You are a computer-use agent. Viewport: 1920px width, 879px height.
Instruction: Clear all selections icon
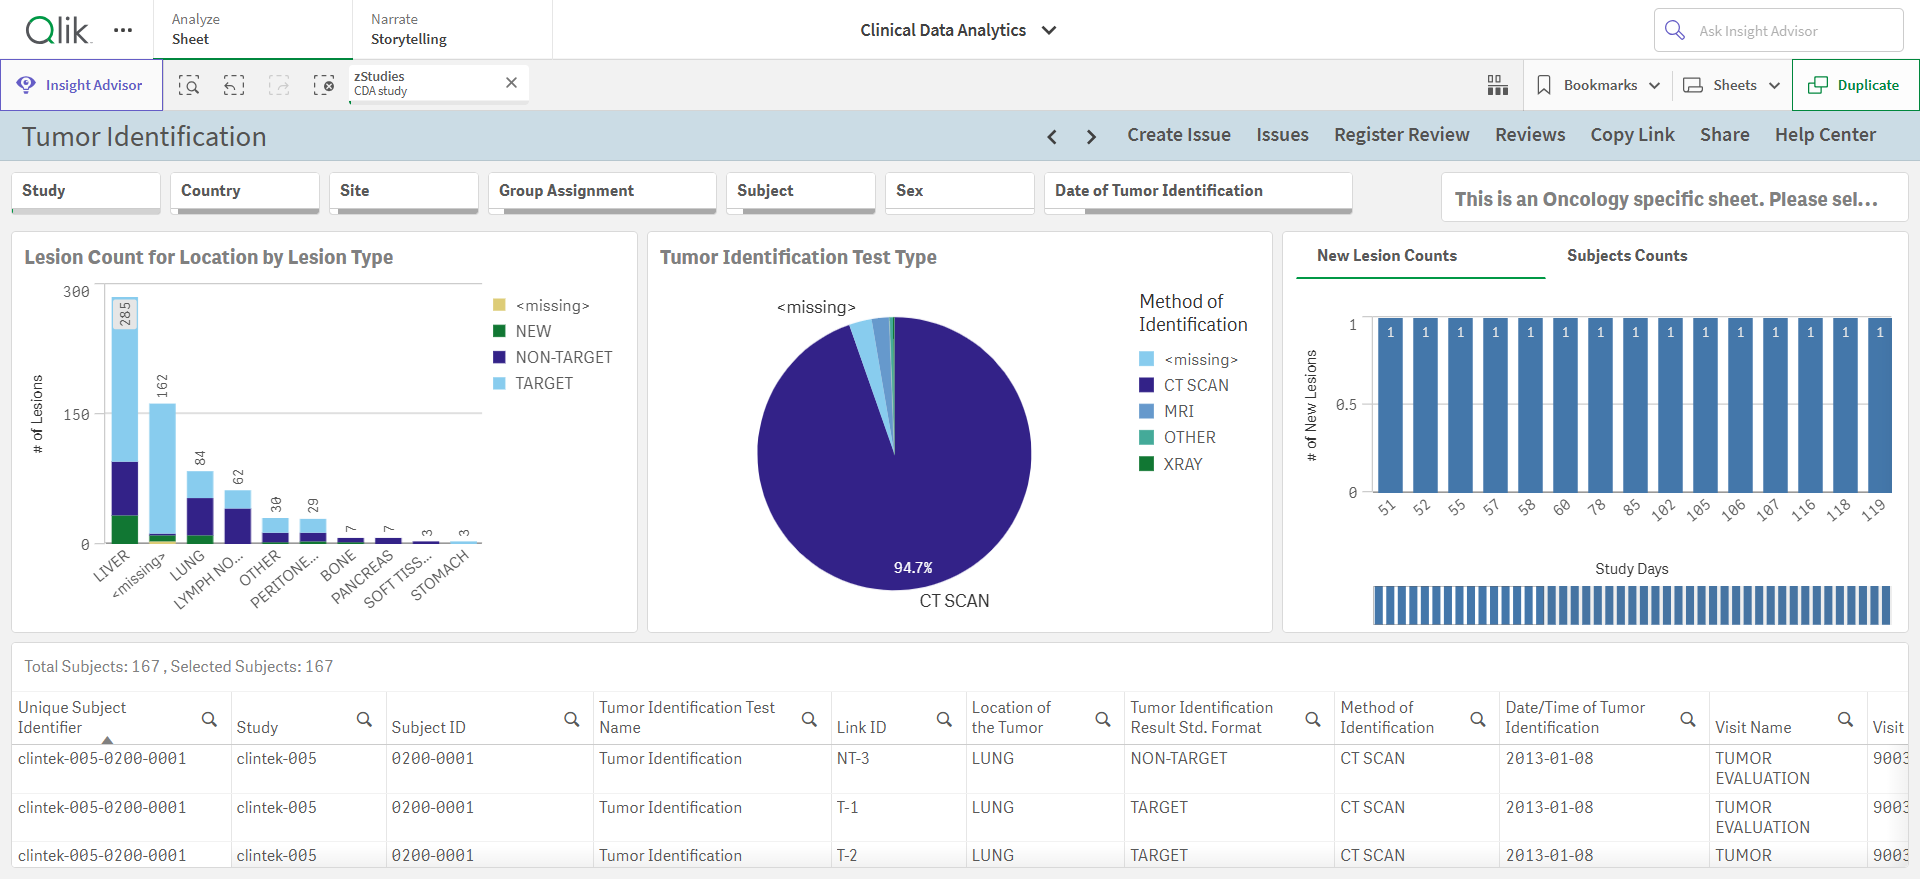324,85
